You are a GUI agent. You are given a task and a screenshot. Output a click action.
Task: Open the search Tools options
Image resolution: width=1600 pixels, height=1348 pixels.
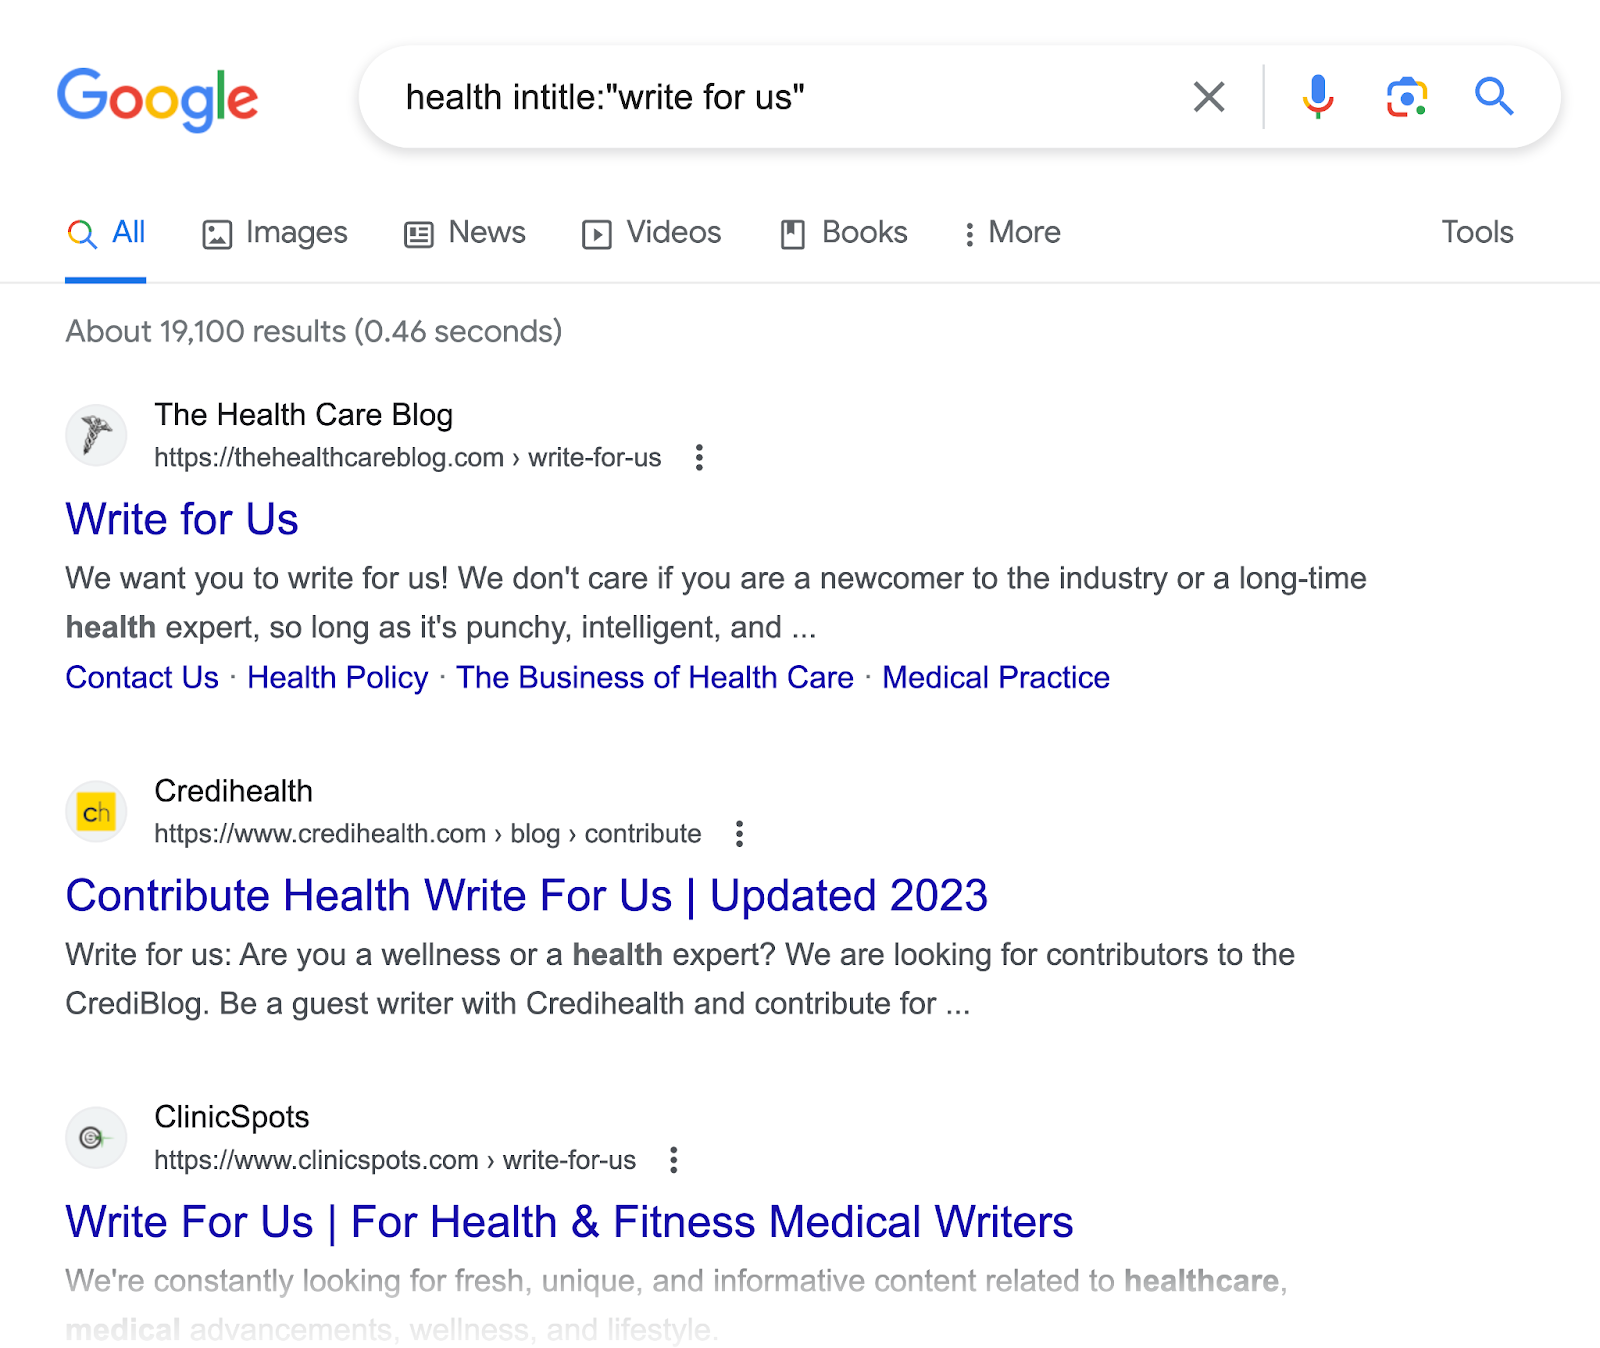point(1477,232)
